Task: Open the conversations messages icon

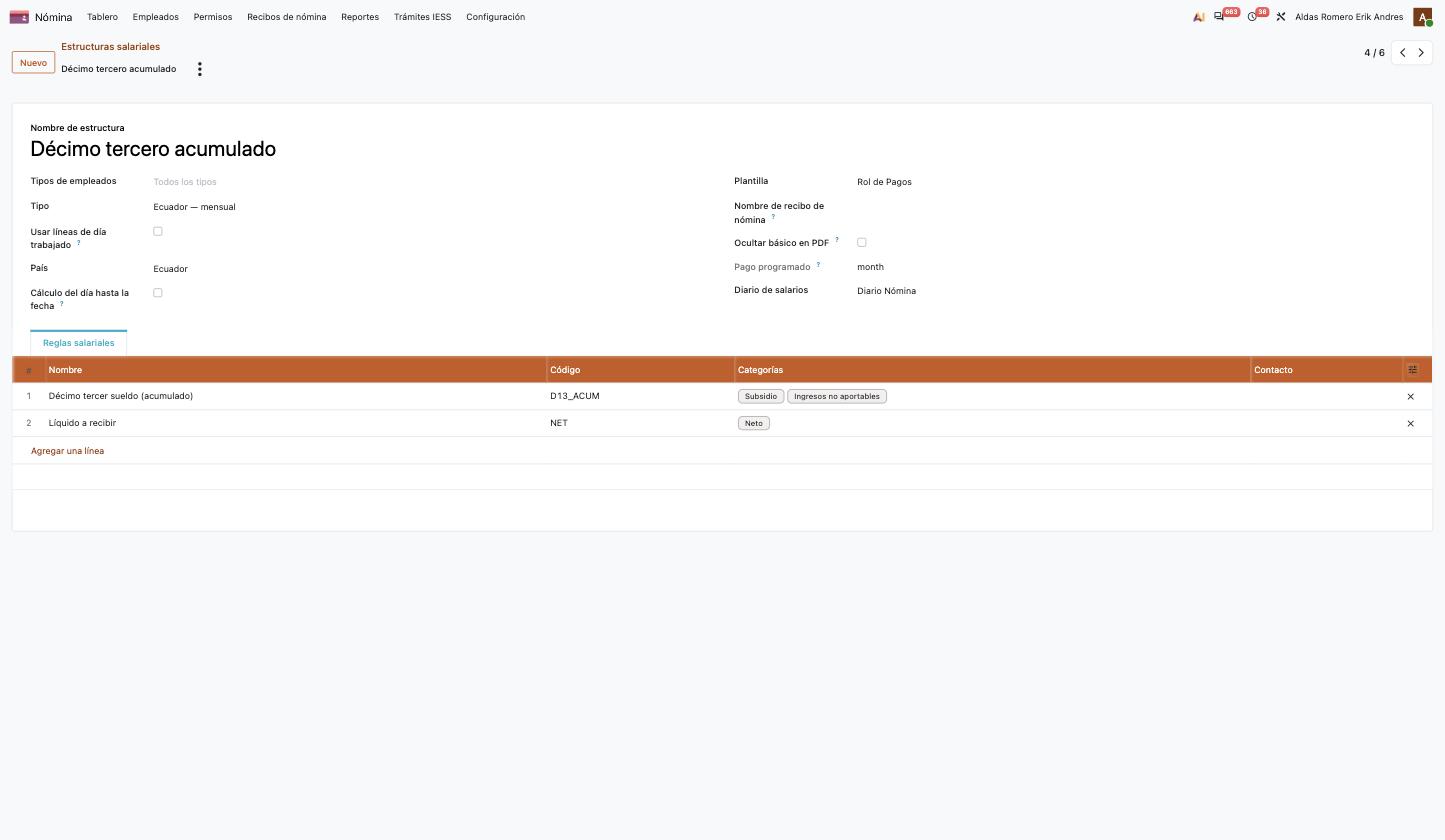Action: tap(1219, 17)
